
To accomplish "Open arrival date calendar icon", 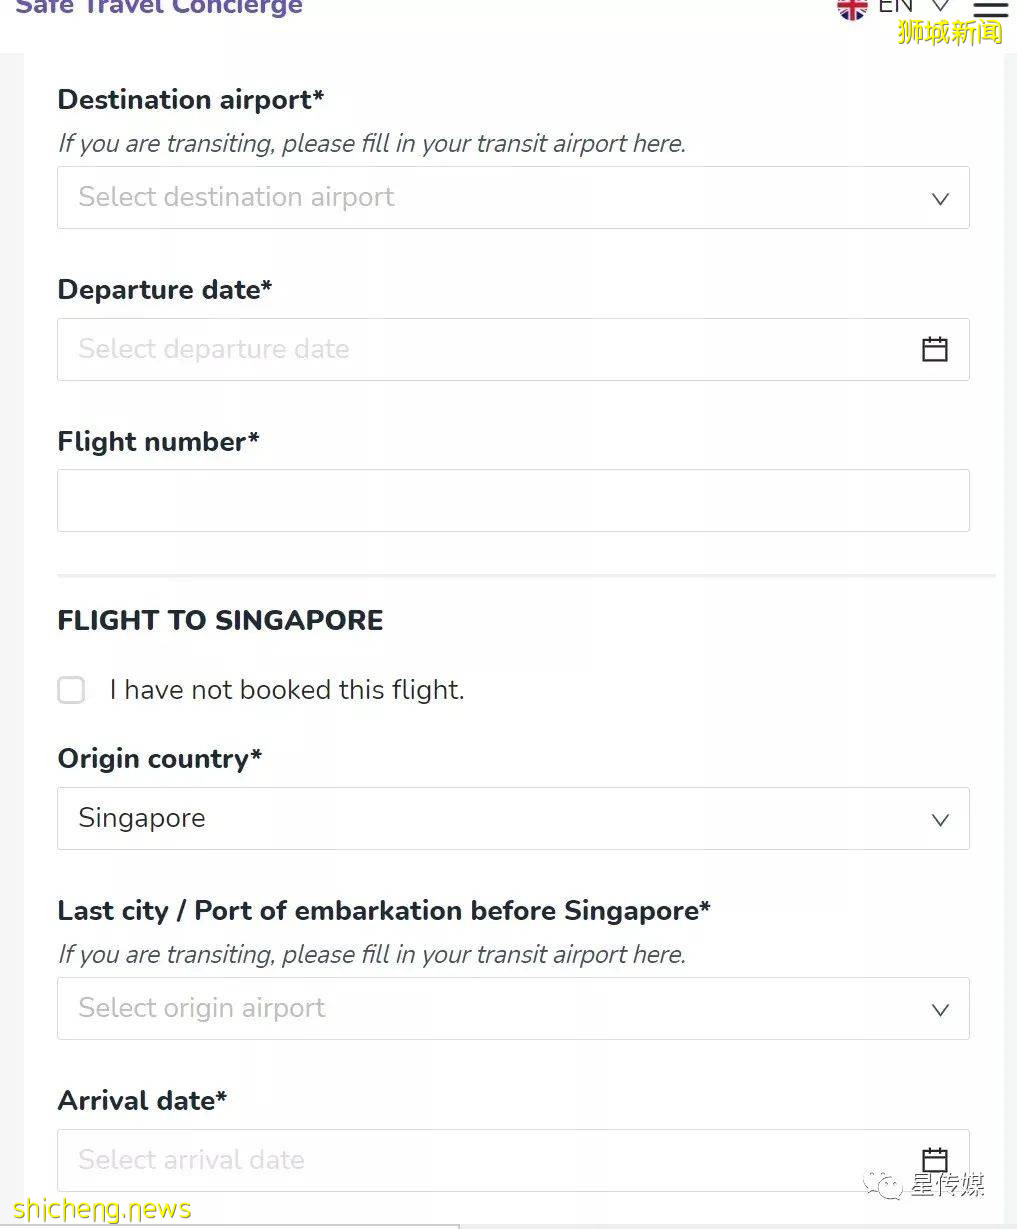I will (934, 1159).
